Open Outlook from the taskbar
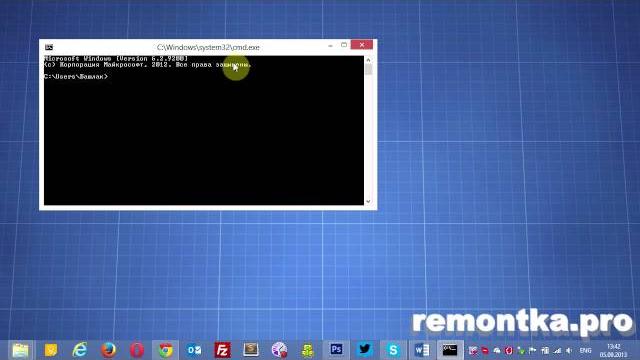Screen dimensions: 640x360 click(194, 350)
